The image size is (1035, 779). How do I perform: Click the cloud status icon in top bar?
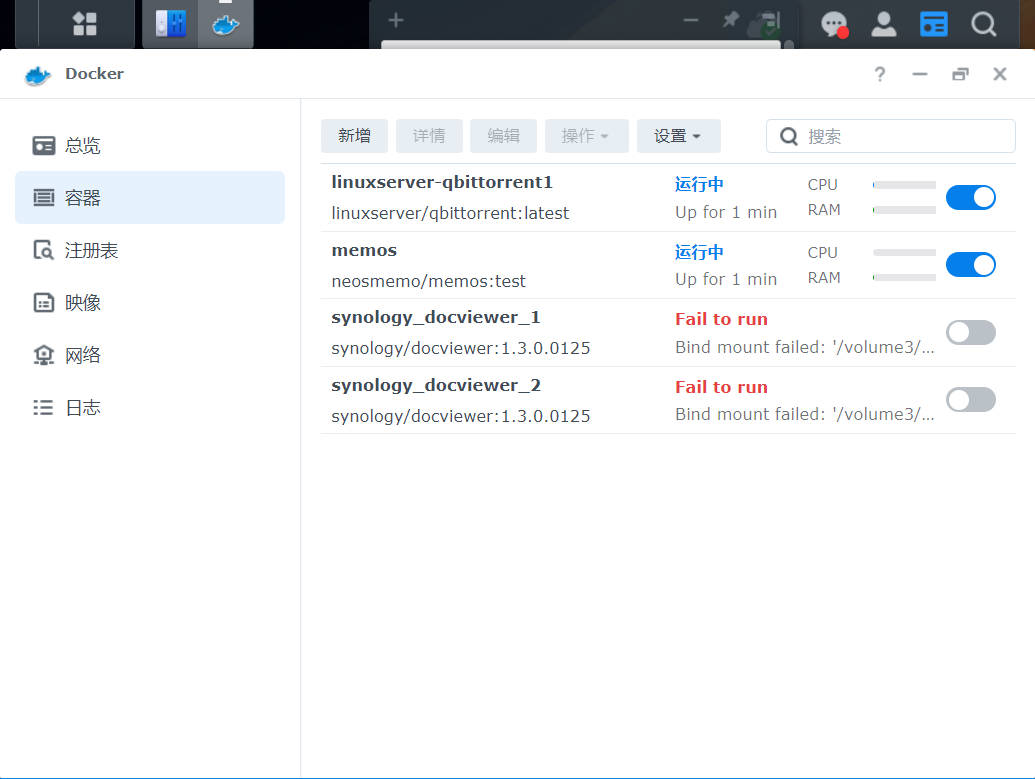(764, 24)
